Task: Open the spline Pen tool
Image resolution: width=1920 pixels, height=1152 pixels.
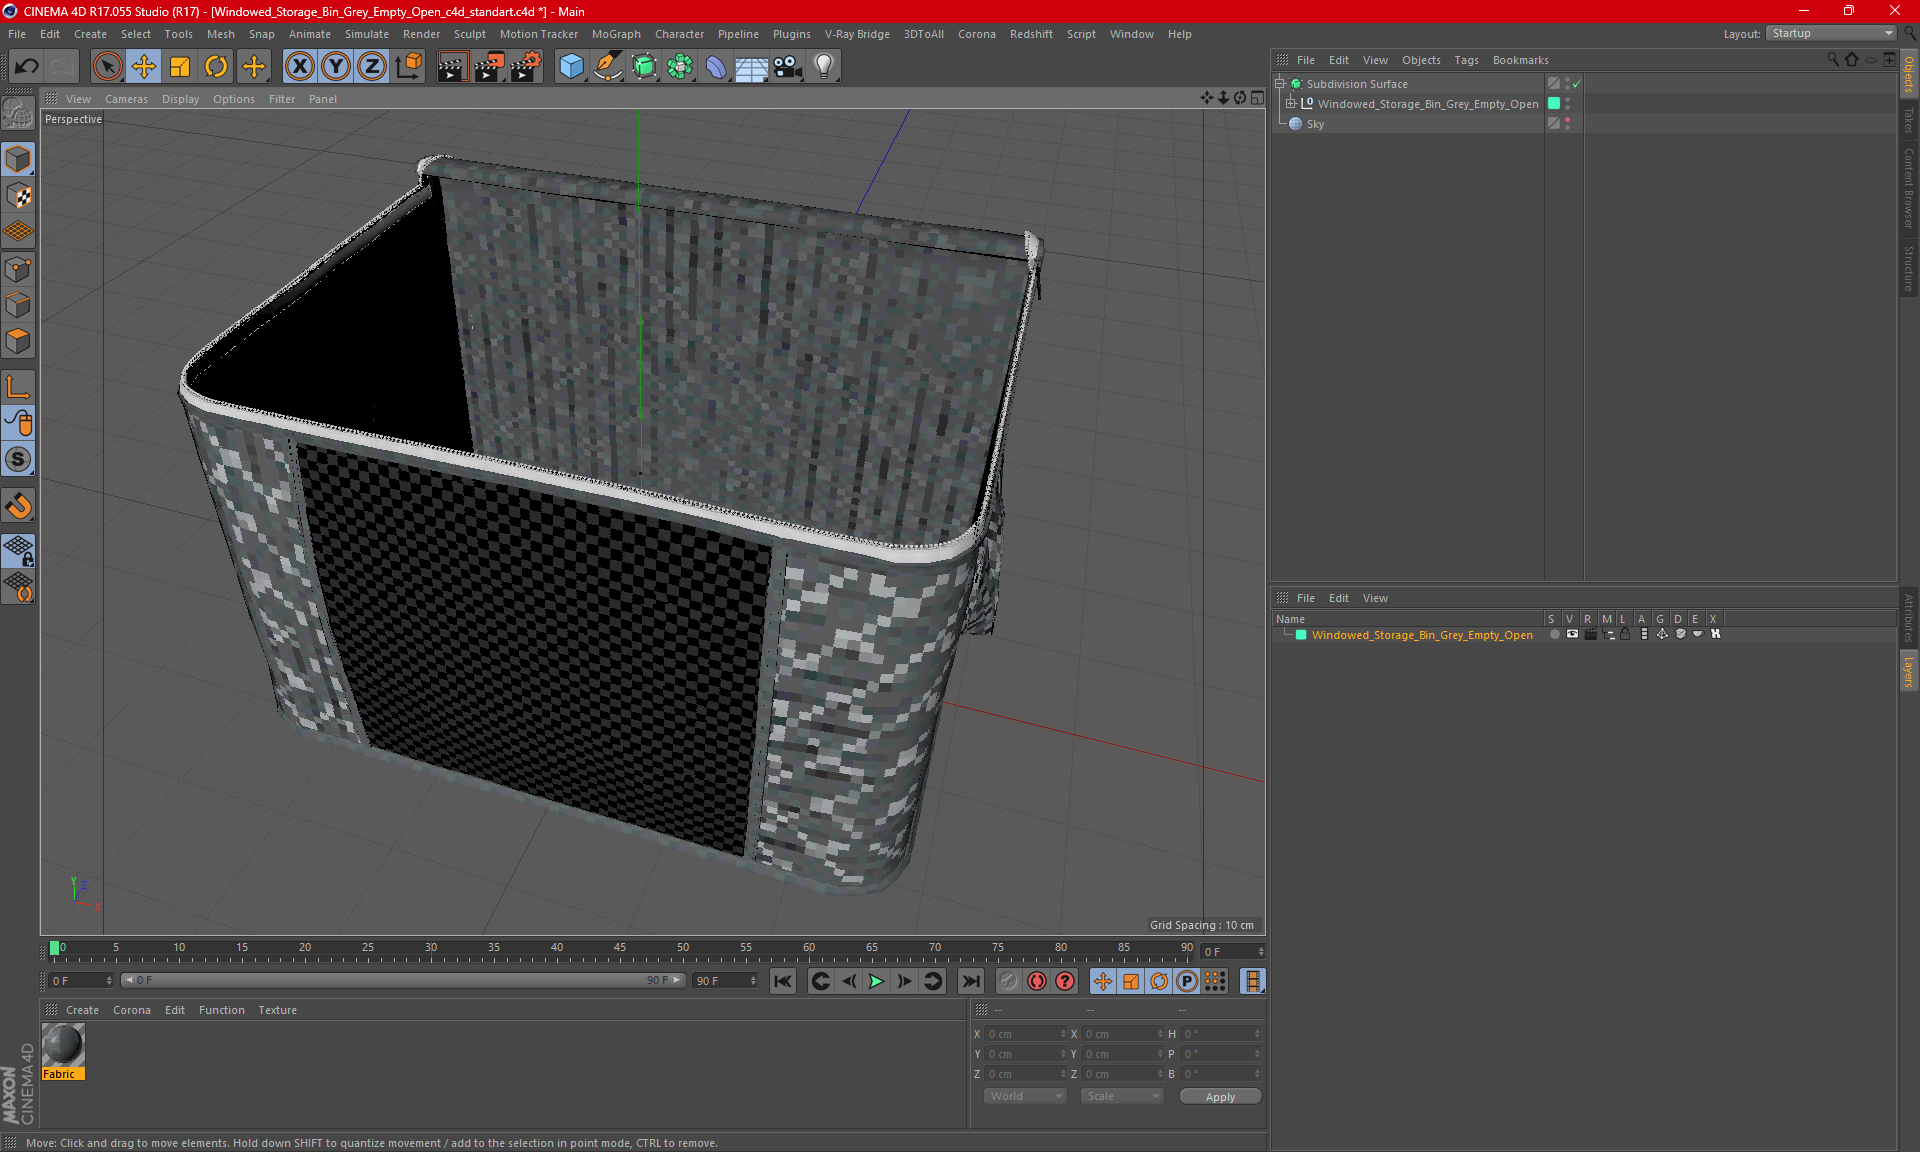Action: point(608,67)
